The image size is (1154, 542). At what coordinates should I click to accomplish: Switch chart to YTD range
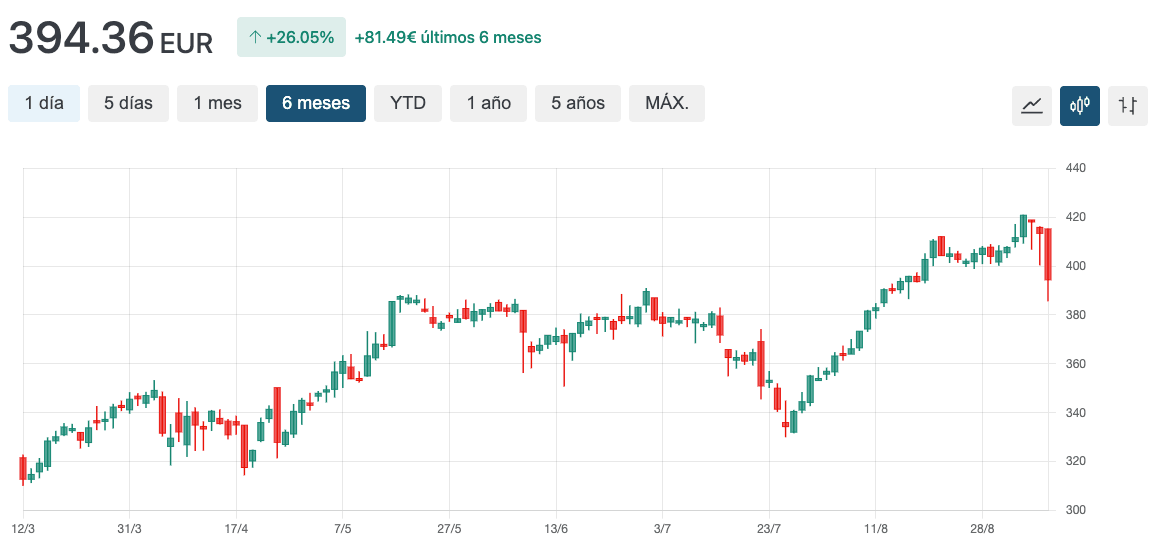[x=408, y=103]
